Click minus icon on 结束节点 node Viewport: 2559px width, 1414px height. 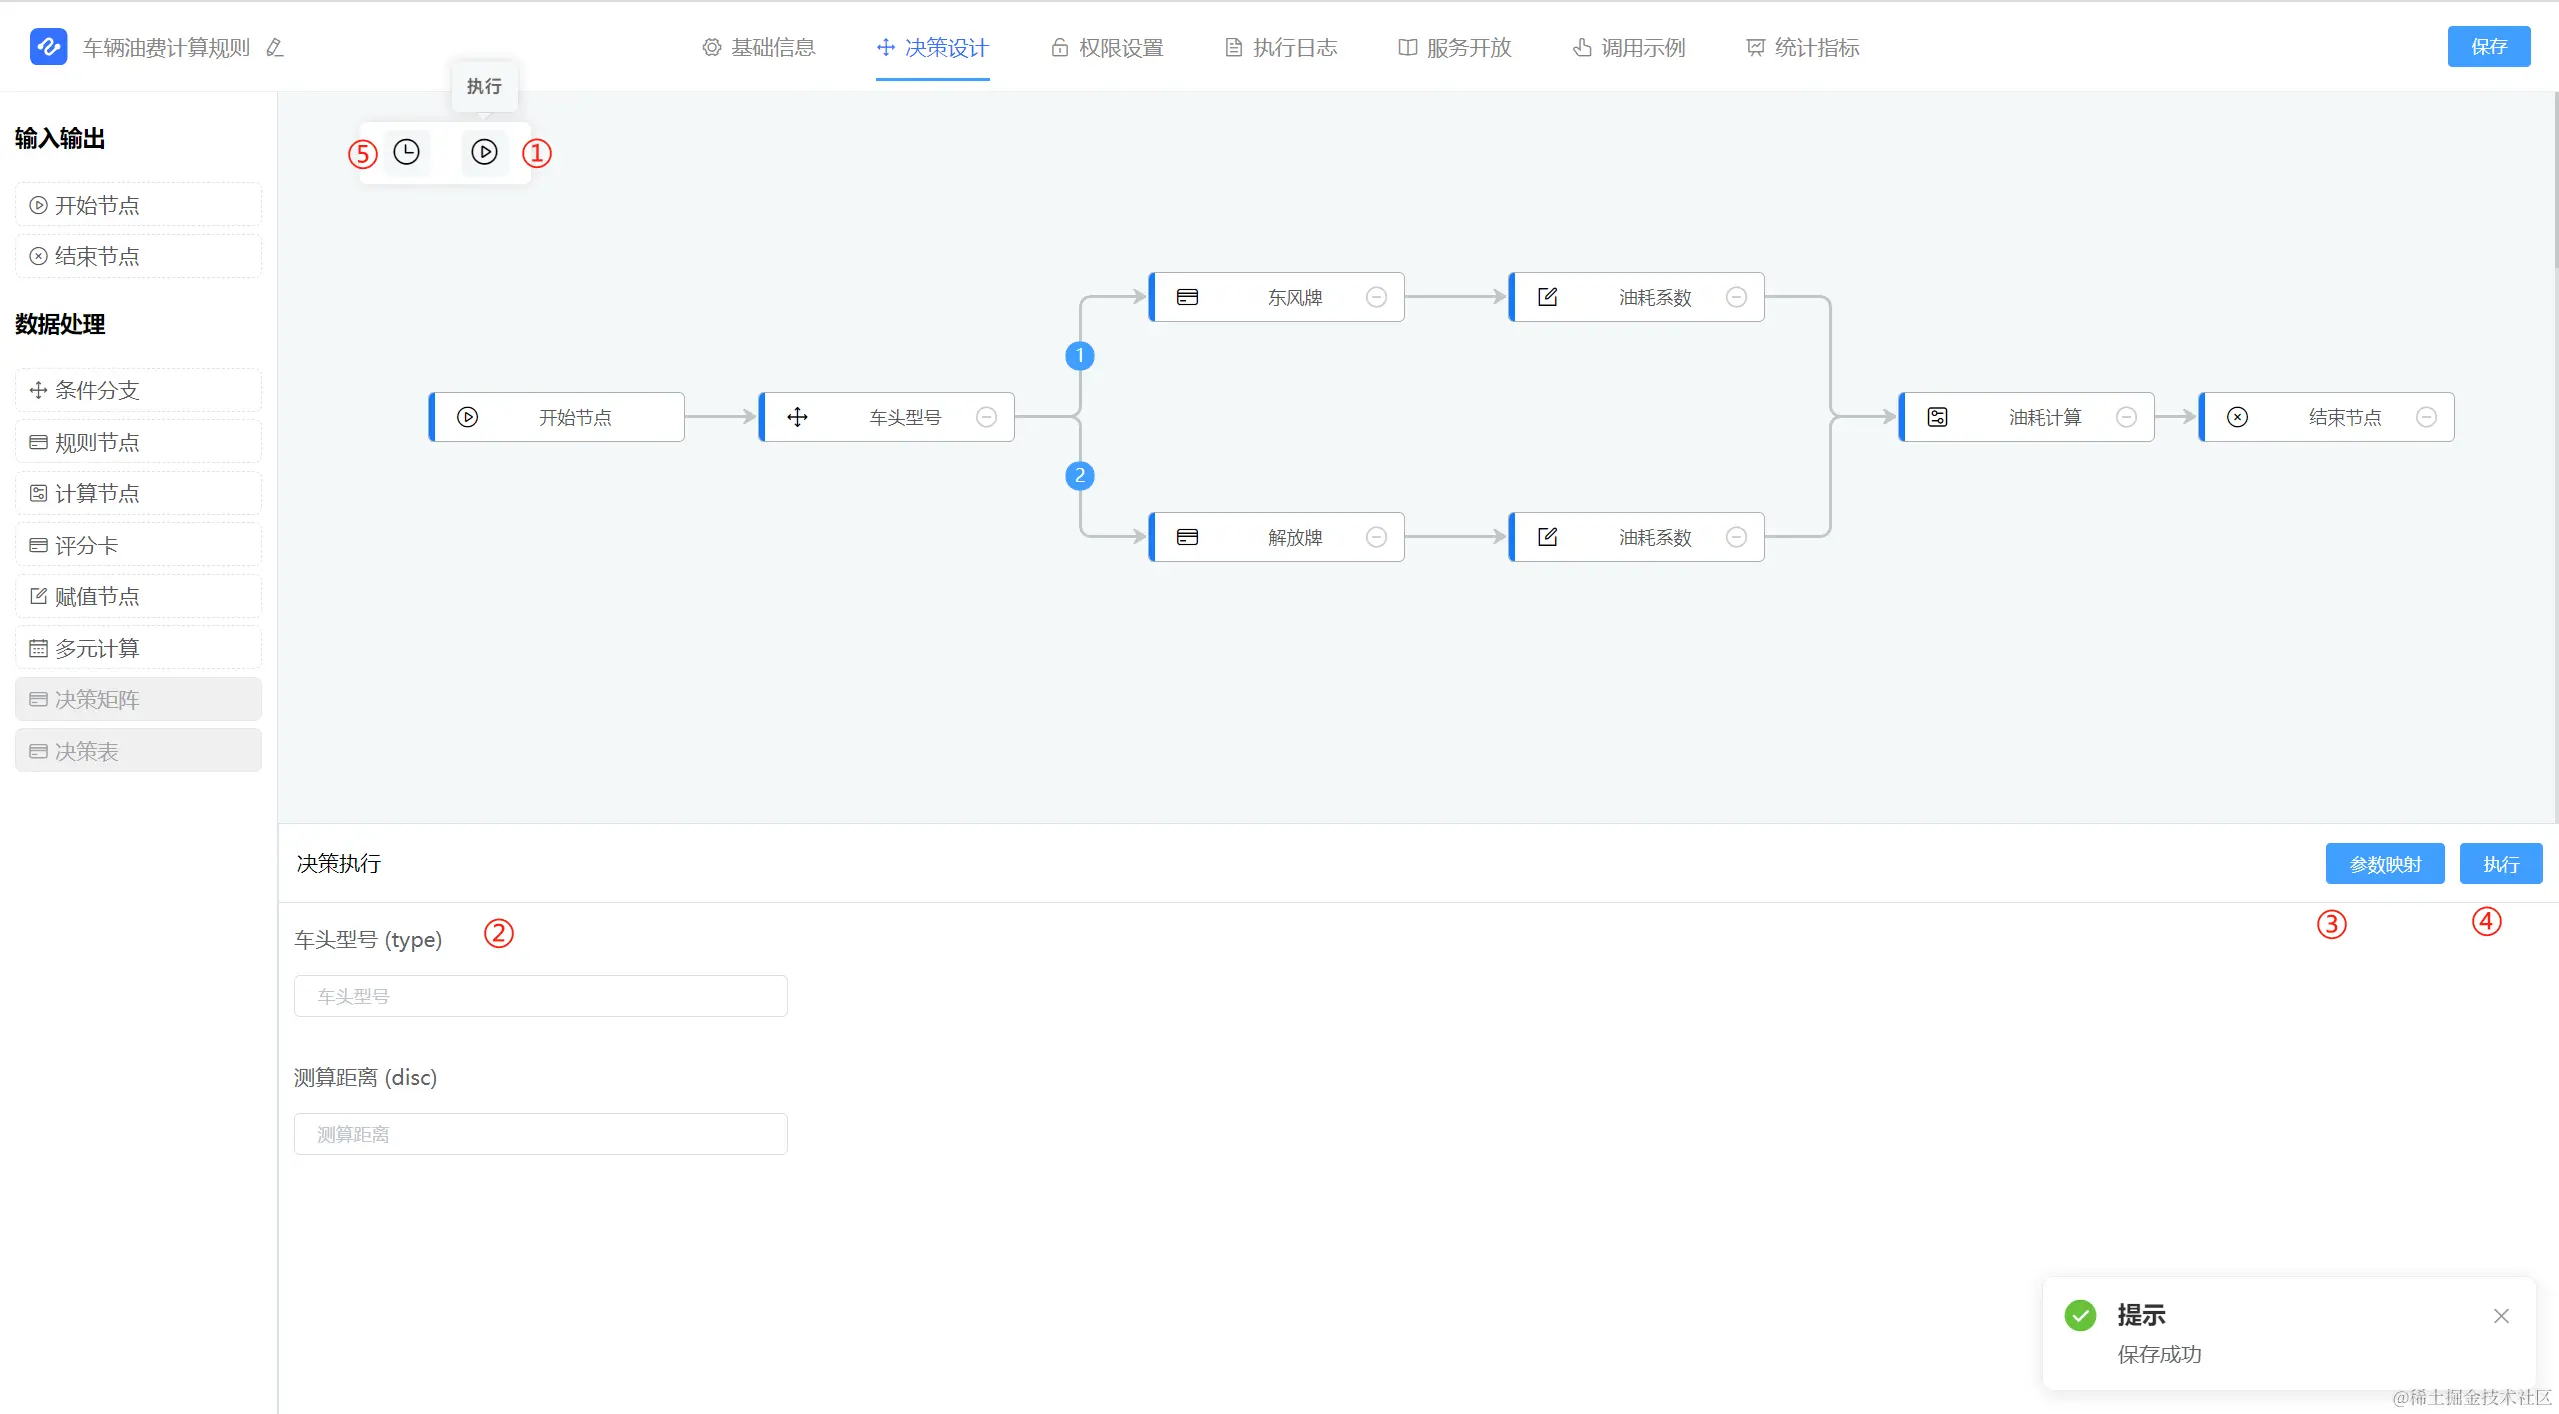2426,417
